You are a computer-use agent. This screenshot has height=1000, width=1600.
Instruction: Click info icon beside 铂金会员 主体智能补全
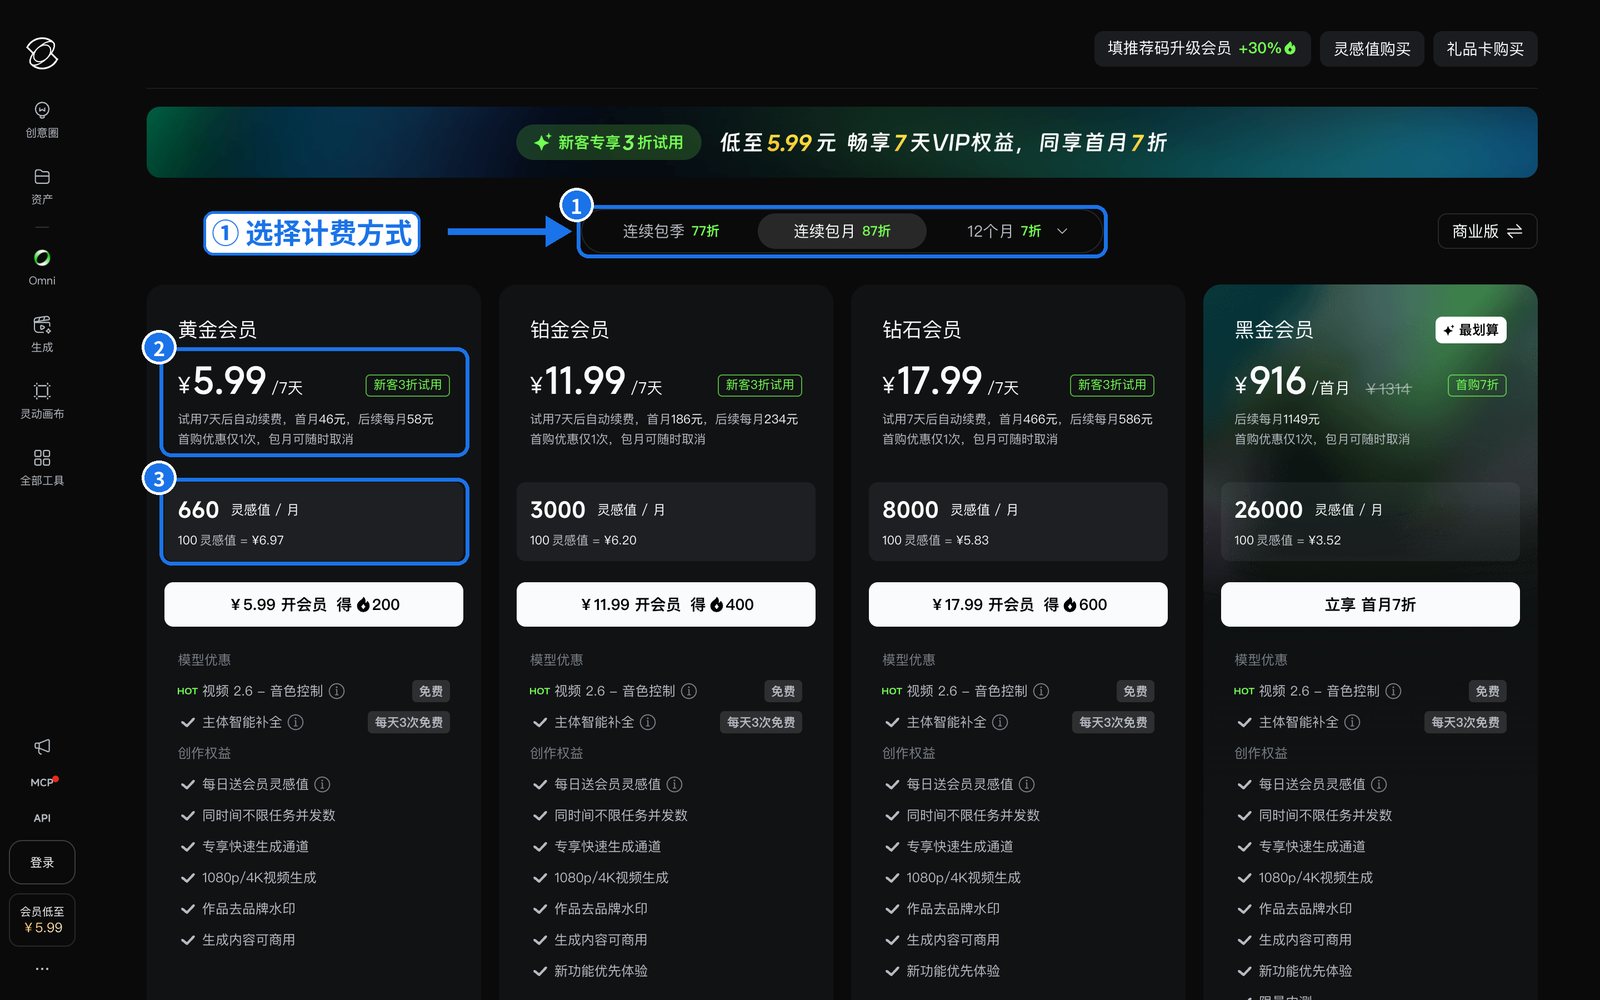(x=648, y=722)
